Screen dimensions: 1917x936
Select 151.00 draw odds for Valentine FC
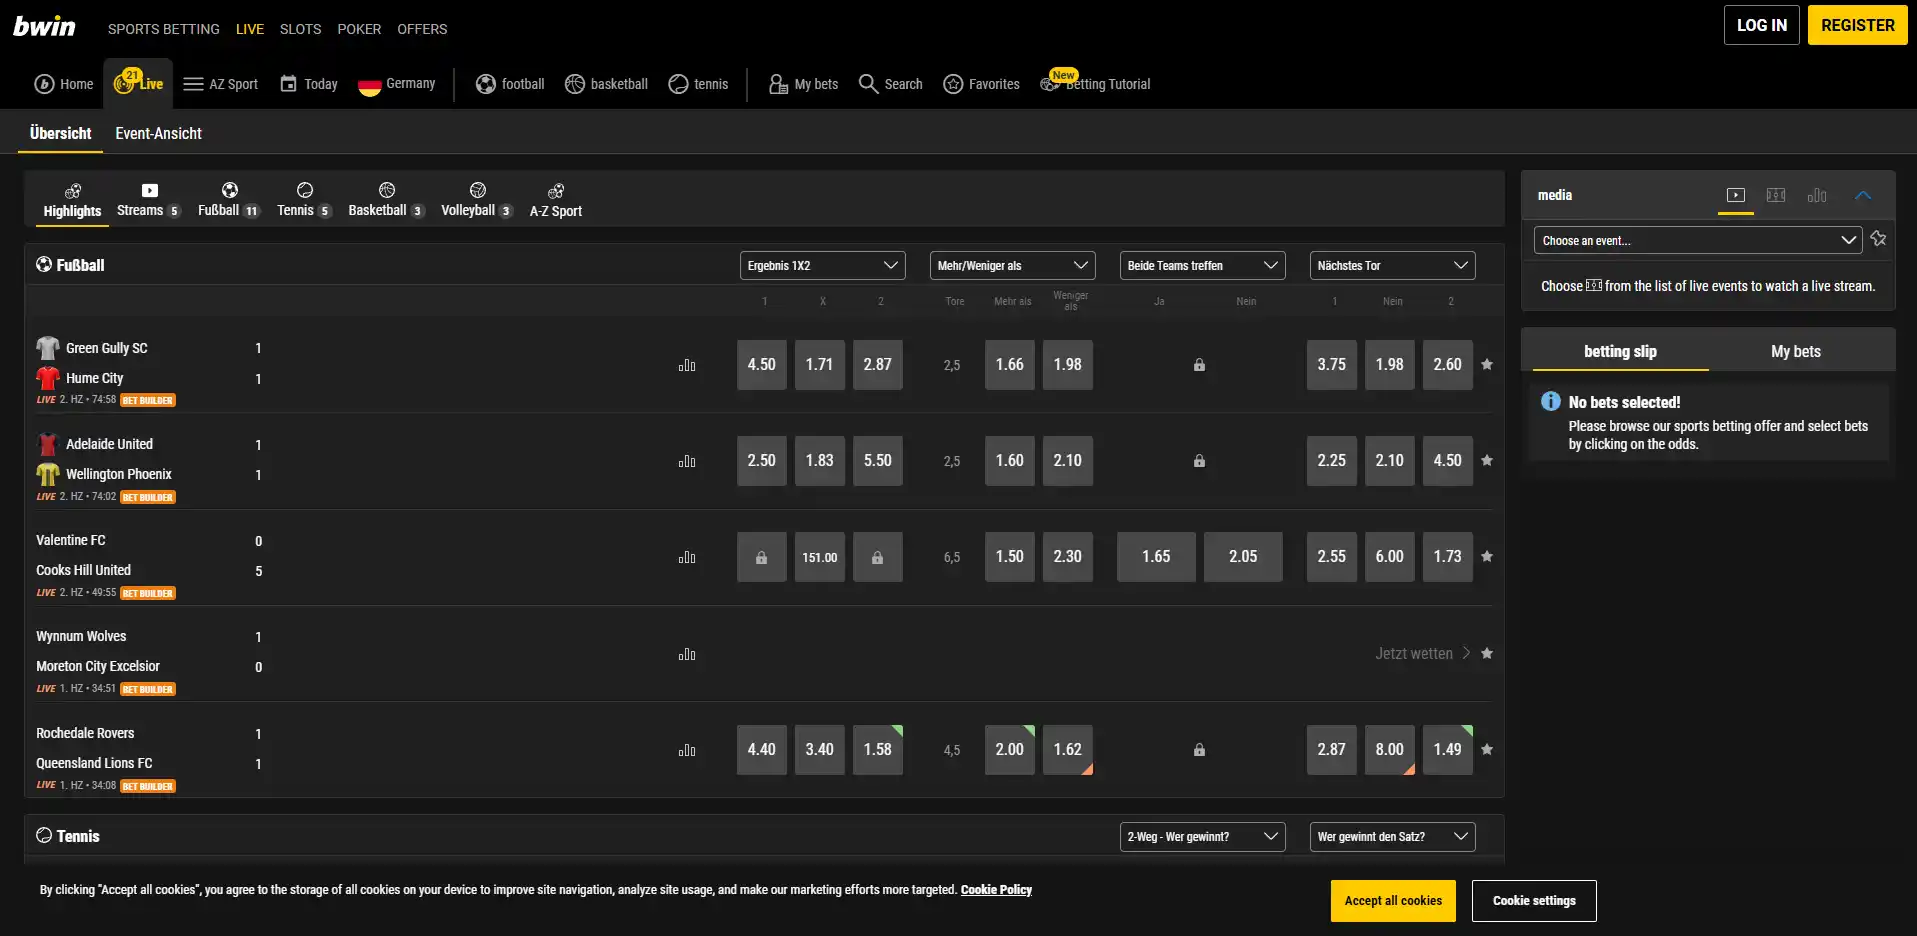click(820, 557)
